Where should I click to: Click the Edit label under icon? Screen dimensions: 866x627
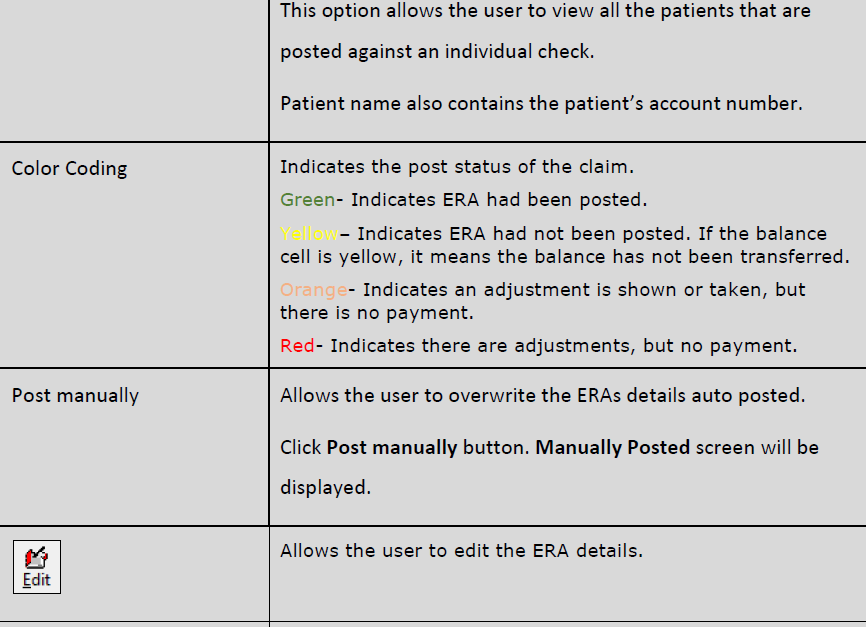36,580
